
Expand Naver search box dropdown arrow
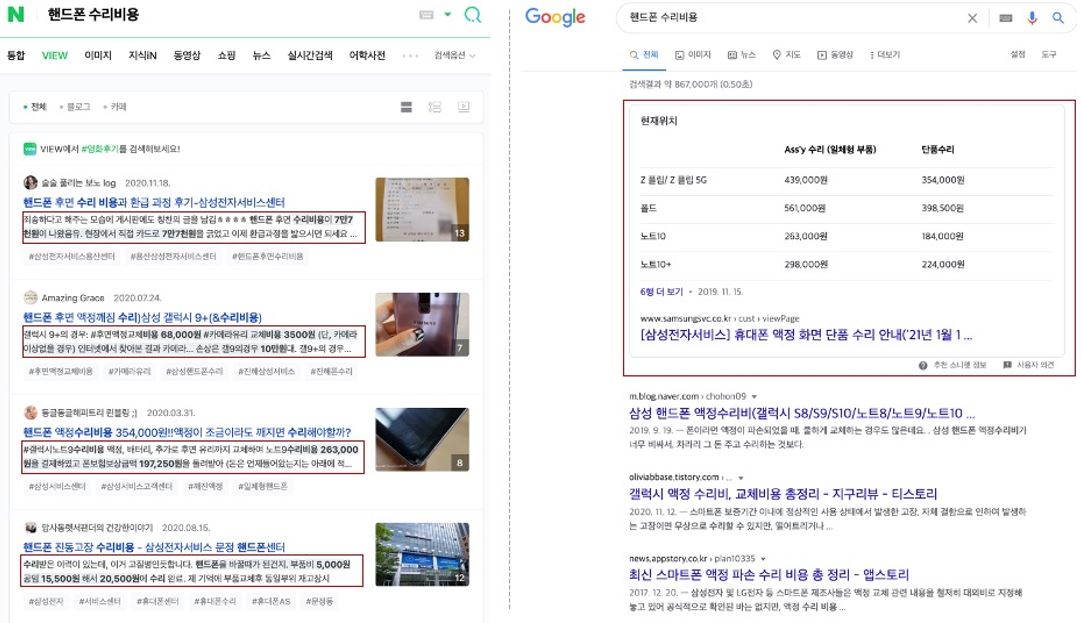point(447,14)
